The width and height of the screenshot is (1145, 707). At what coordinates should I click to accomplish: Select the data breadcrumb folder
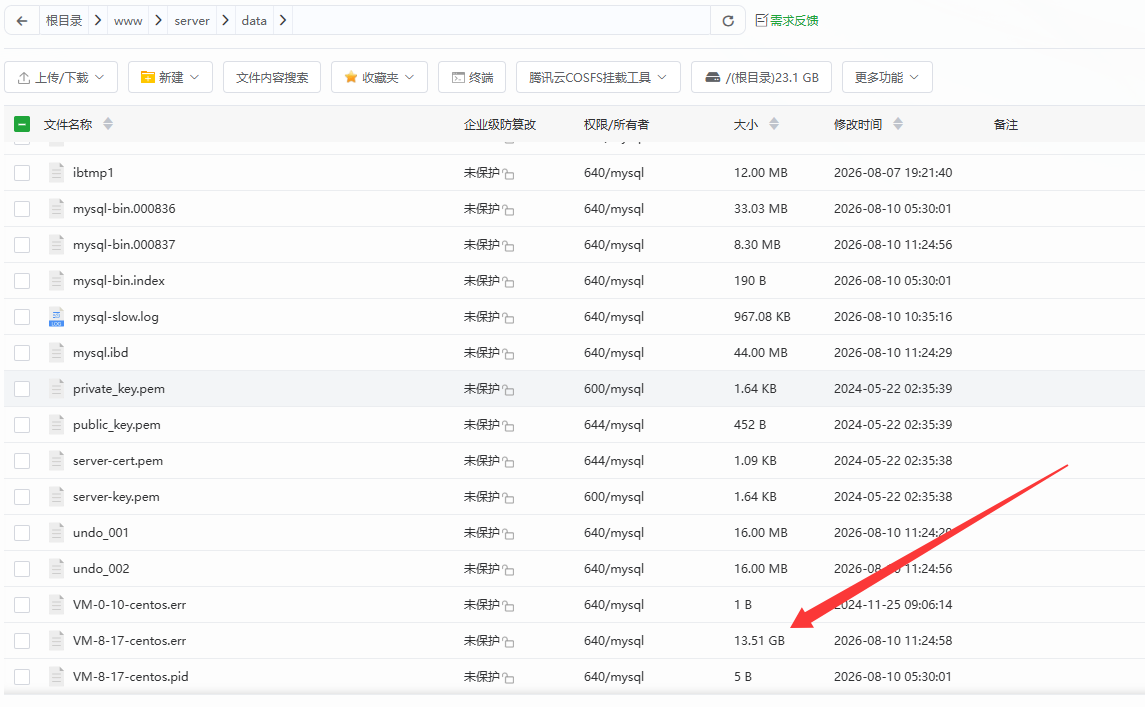point(254,21)
